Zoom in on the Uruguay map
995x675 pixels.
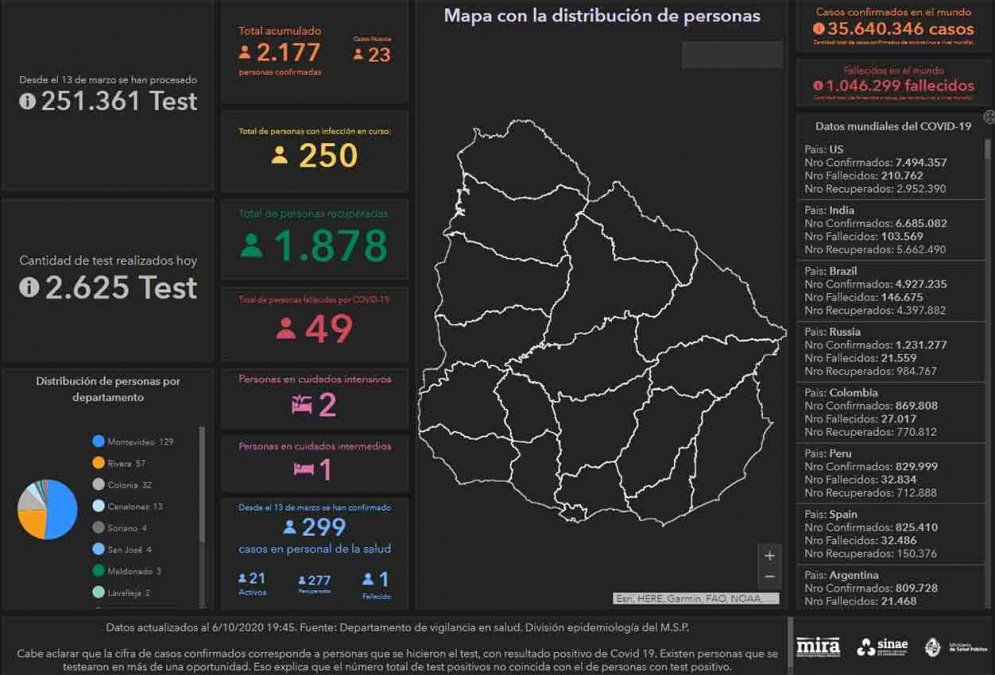pyautogui.click(x=769, y=556)
